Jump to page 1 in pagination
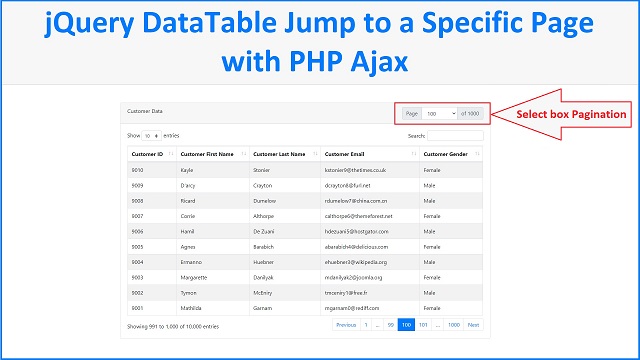The height and width of the screenshot is (360, 640). point(366,325)
